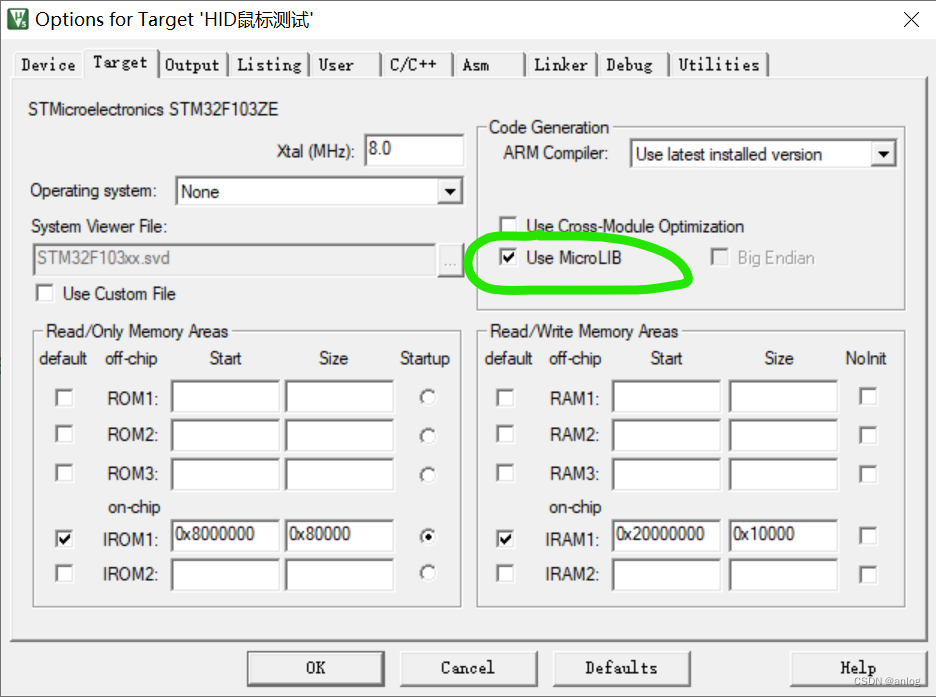
Task: Edit the IROM1 Size 0x80000 field
Action: coord(340,535)
